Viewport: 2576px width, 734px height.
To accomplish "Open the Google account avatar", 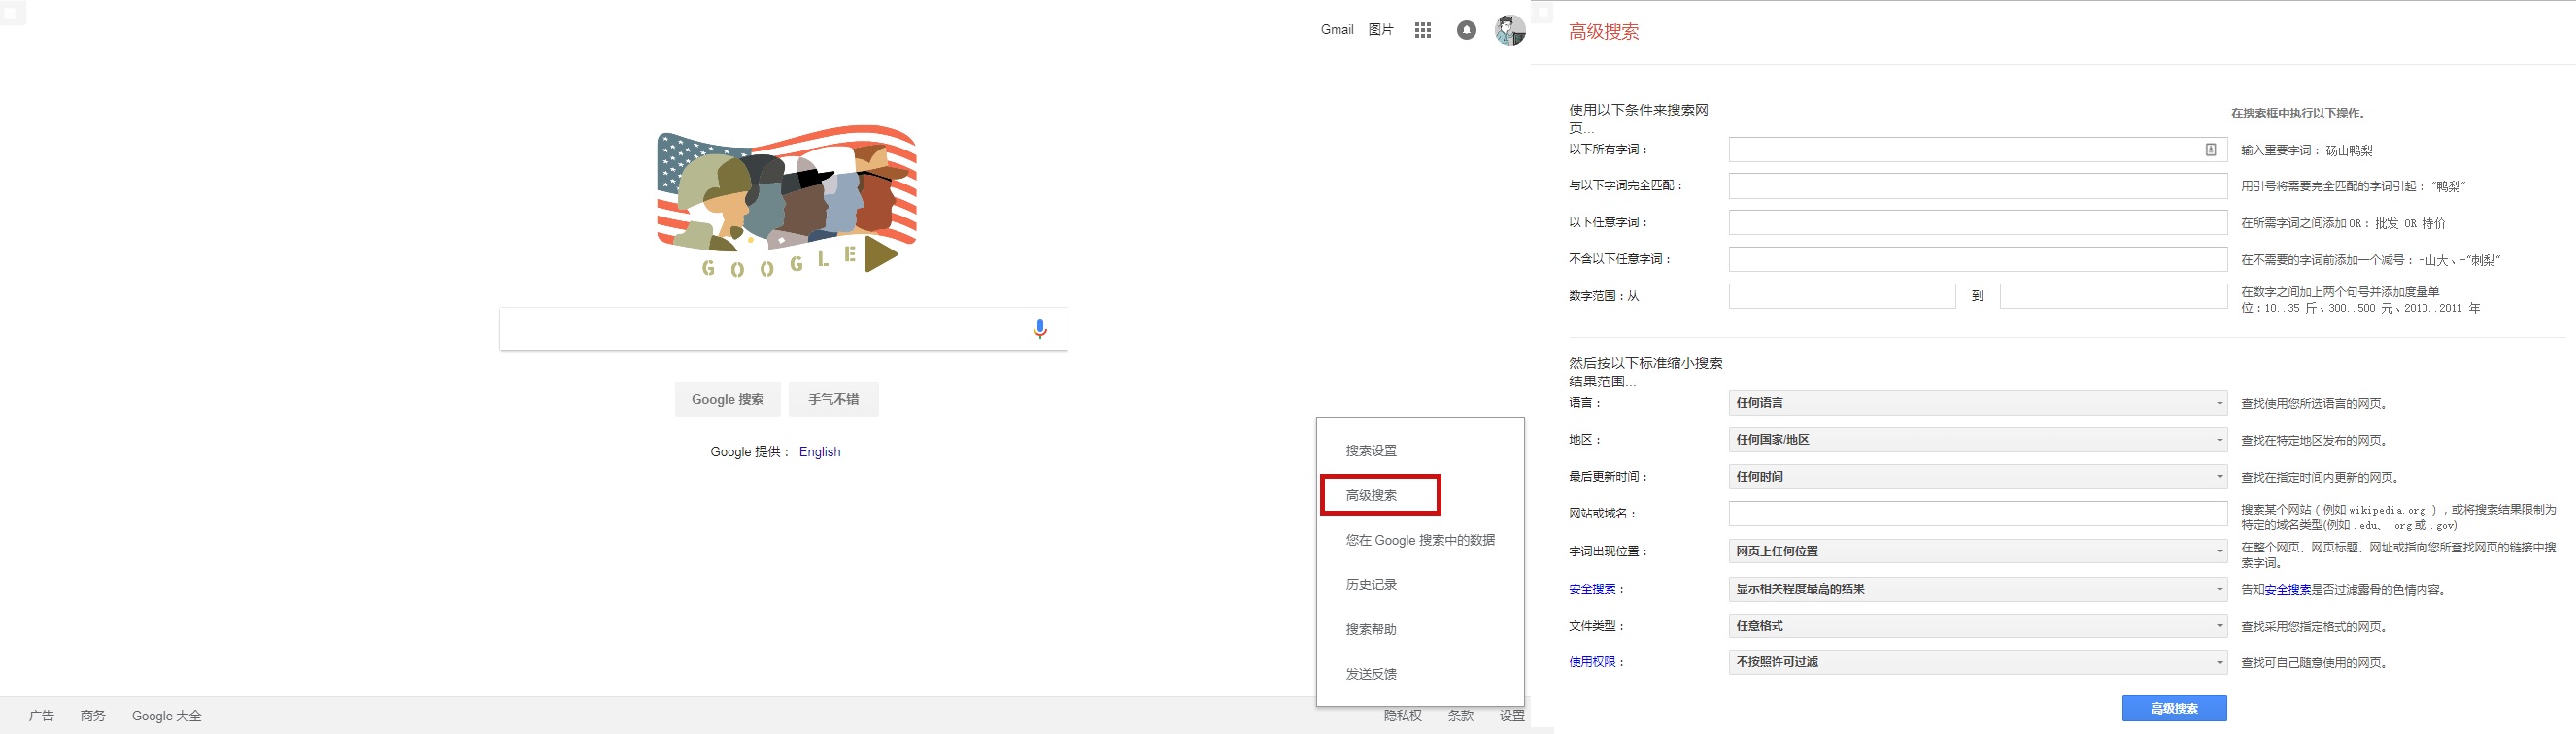I will point(1510,30).
